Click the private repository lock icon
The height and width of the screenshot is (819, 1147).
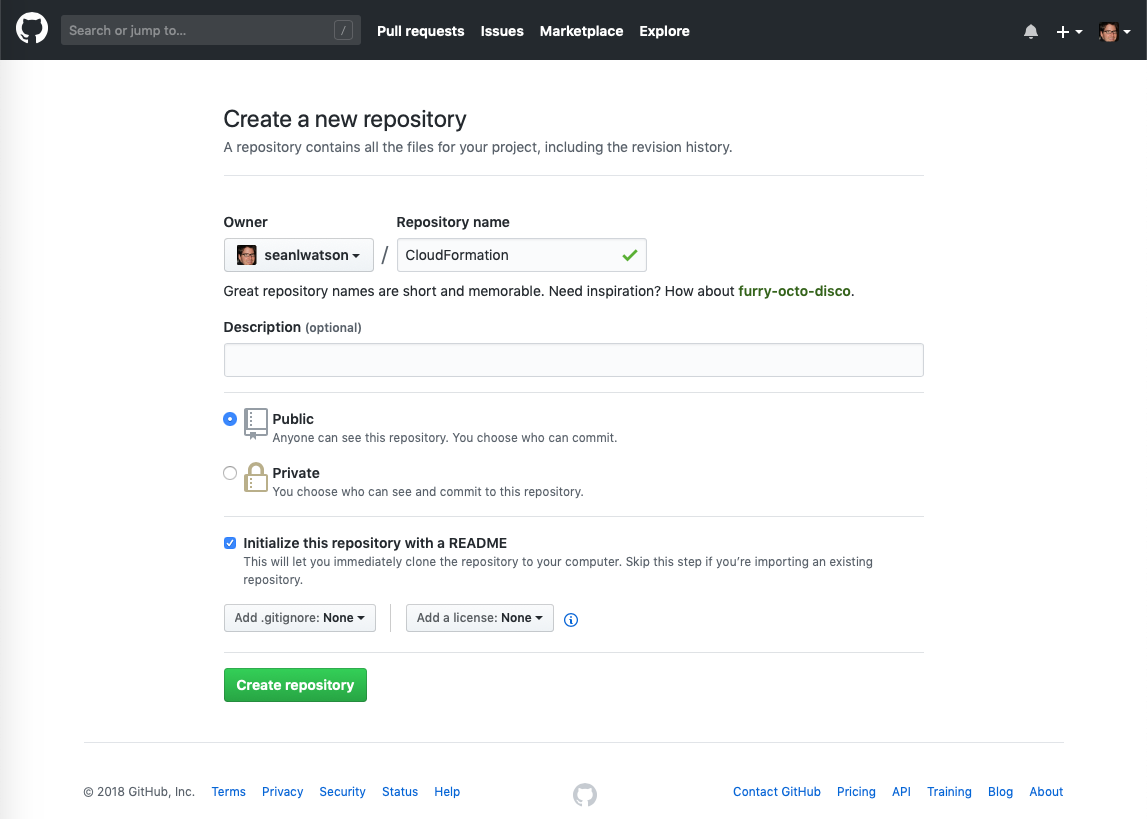255,478
